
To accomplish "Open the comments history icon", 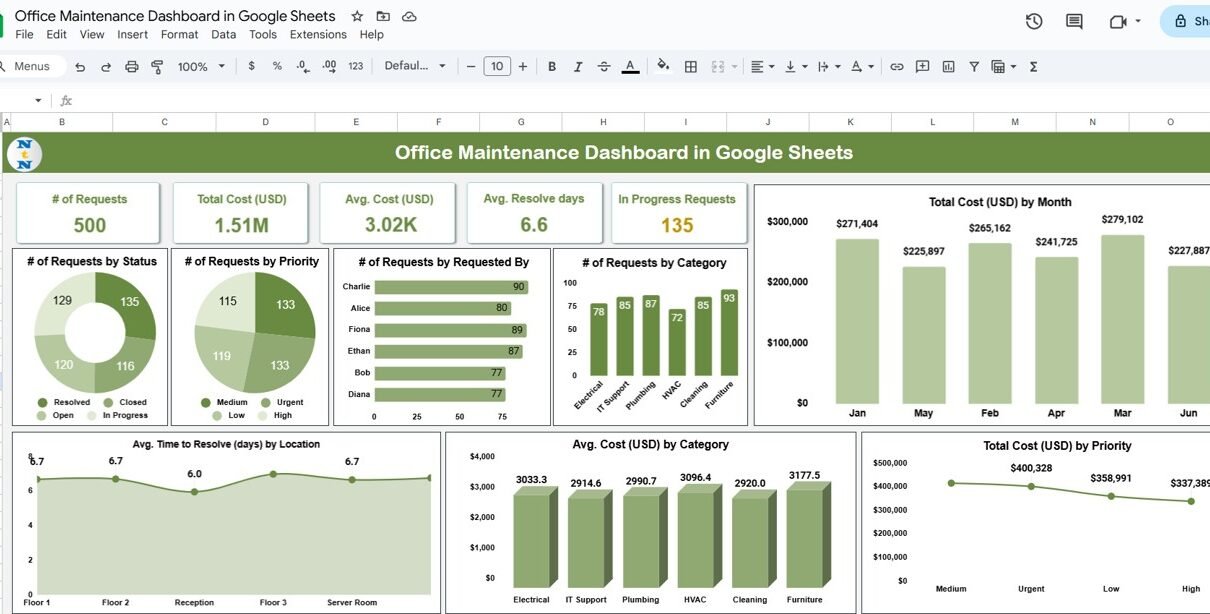I will (x=1074, y=21).
